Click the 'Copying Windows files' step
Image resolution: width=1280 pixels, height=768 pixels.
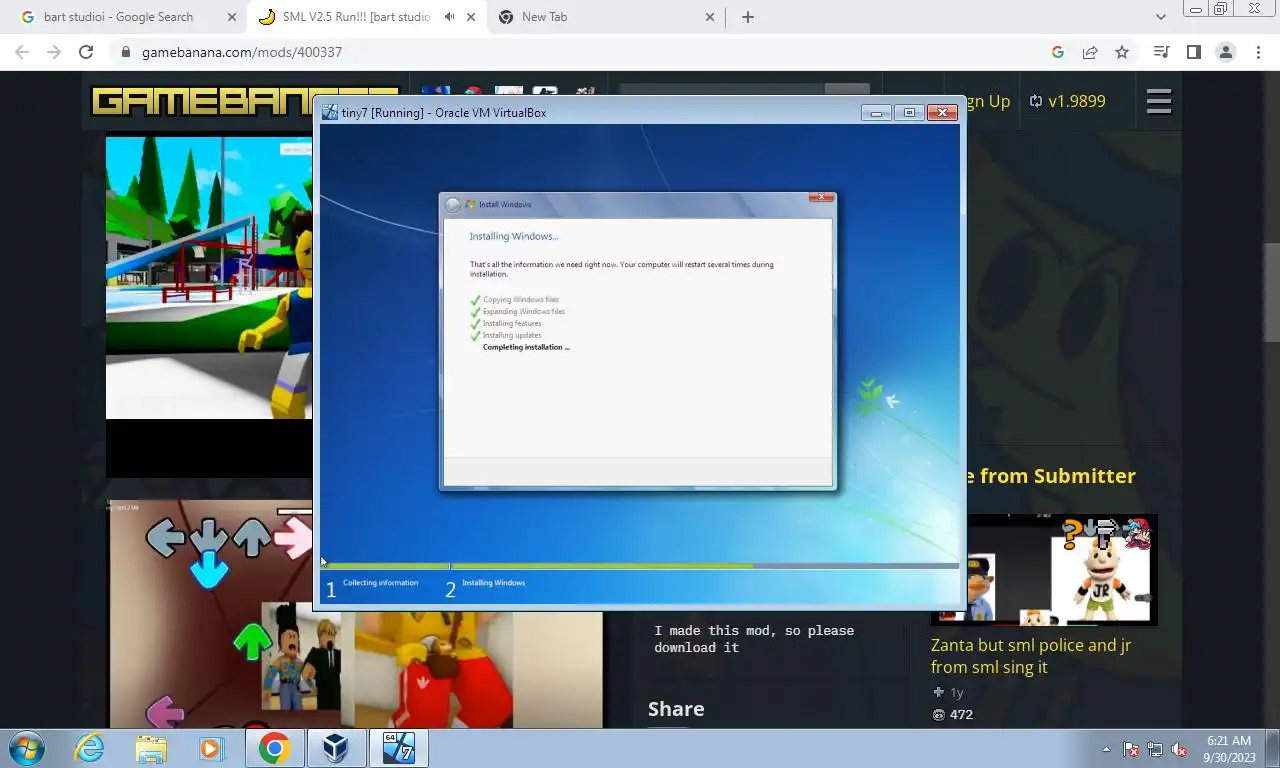[x=521, y=300]
